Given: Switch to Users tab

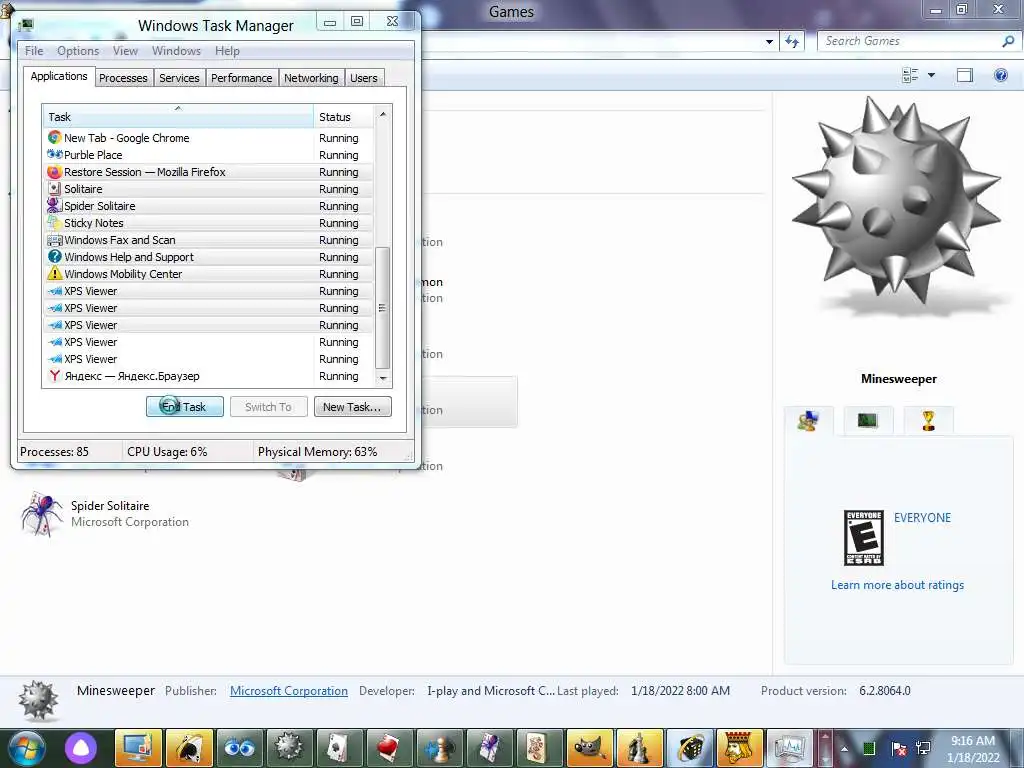Looking at the screenshot, I should 364,78.
